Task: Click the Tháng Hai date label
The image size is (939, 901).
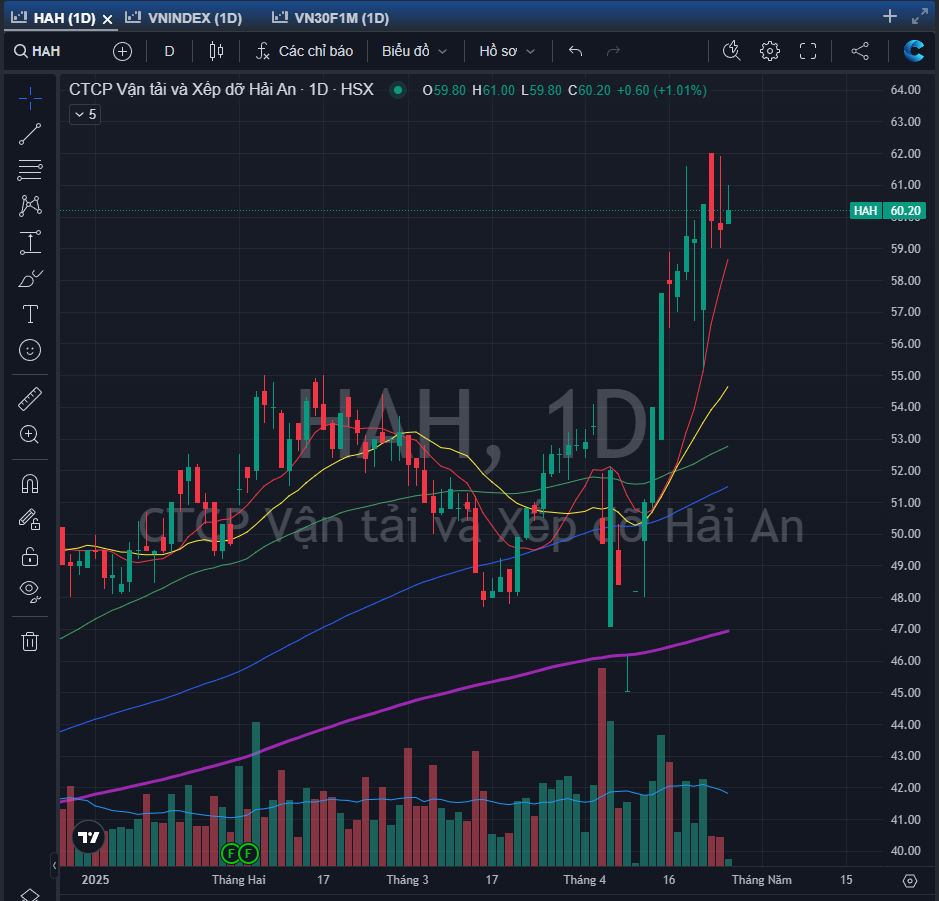Action: pos(238,880)
